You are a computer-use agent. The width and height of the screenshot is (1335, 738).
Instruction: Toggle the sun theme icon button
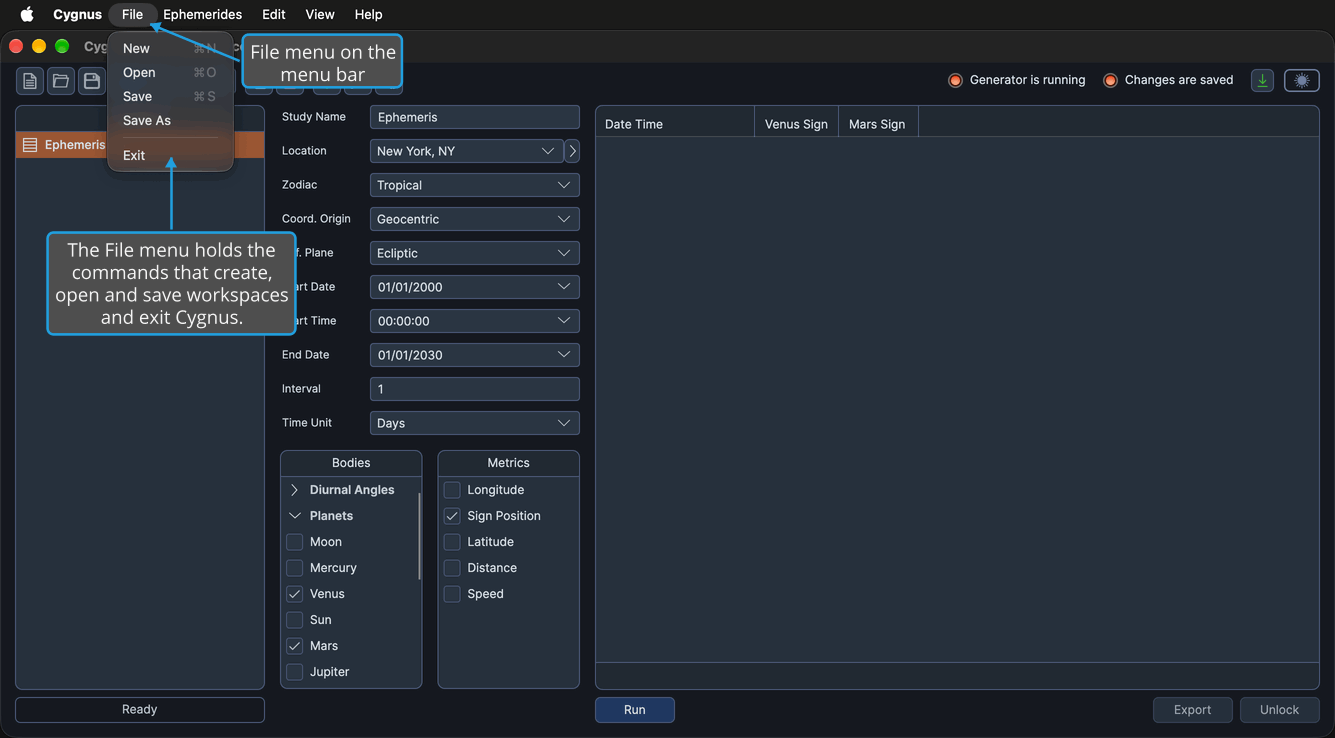1302,81
